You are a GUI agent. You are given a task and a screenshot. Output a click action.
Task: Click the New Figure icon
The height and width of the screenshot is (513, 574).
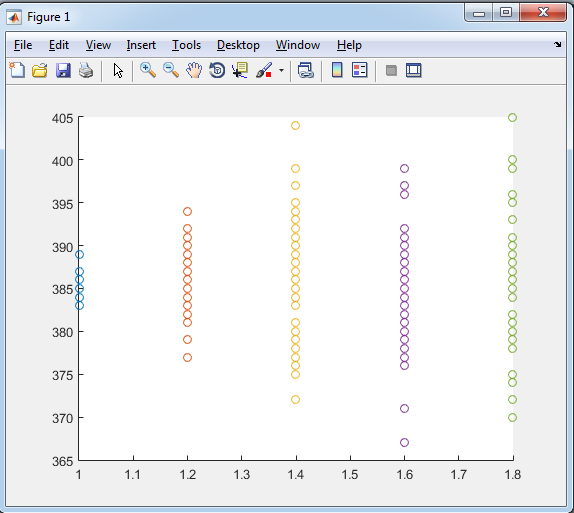[17, 70]
